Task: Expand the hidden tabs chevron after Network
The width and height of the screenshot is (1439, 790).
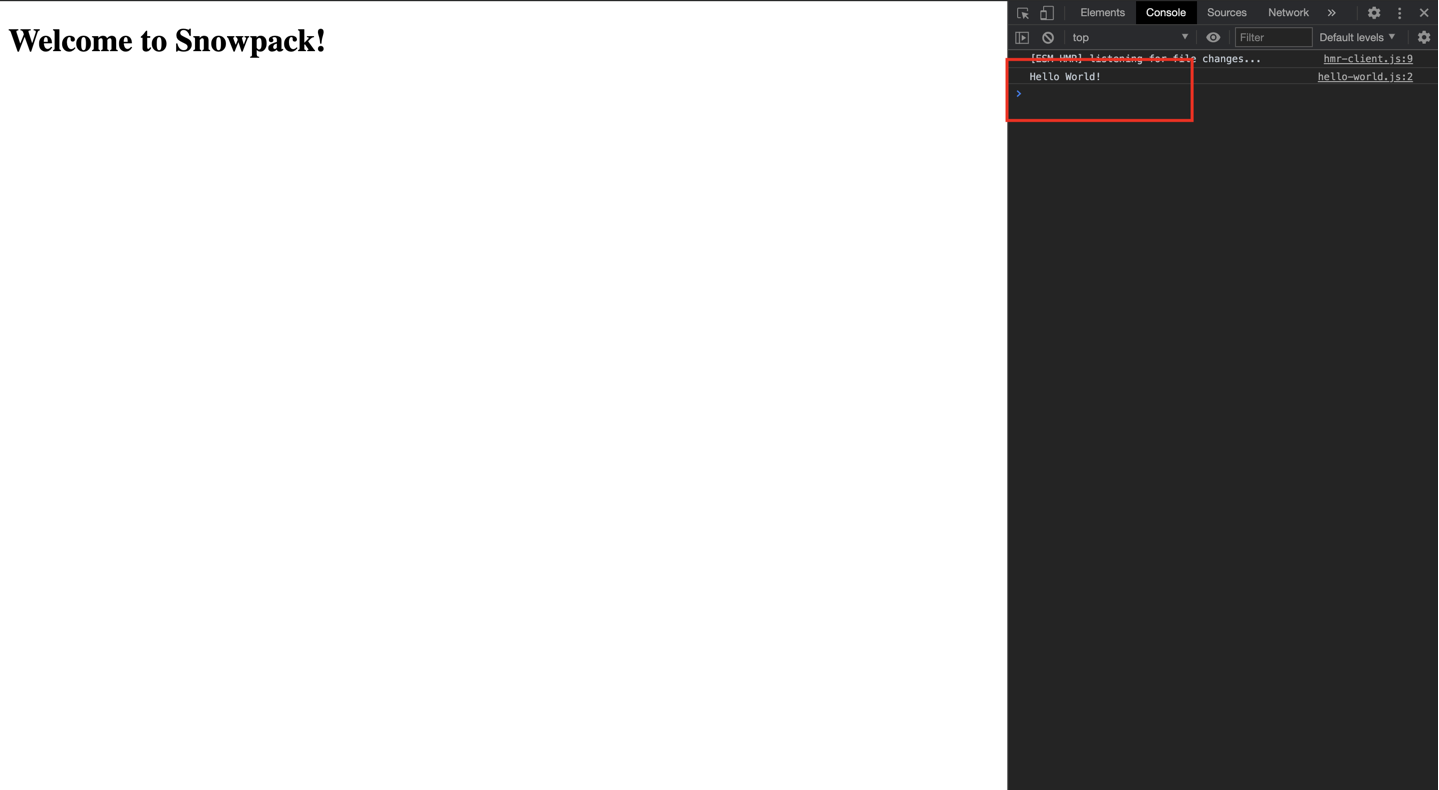Action: coord(1331,13)
